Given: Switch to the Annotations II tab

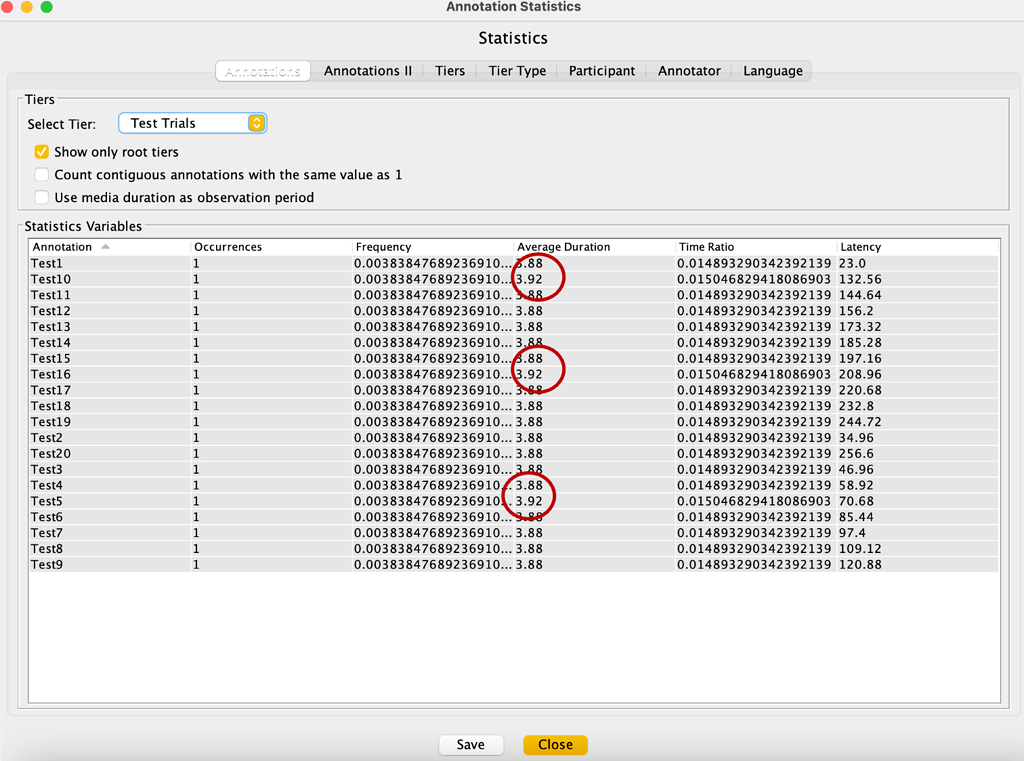Looking at the screenshot, I should tap(368, 71).
